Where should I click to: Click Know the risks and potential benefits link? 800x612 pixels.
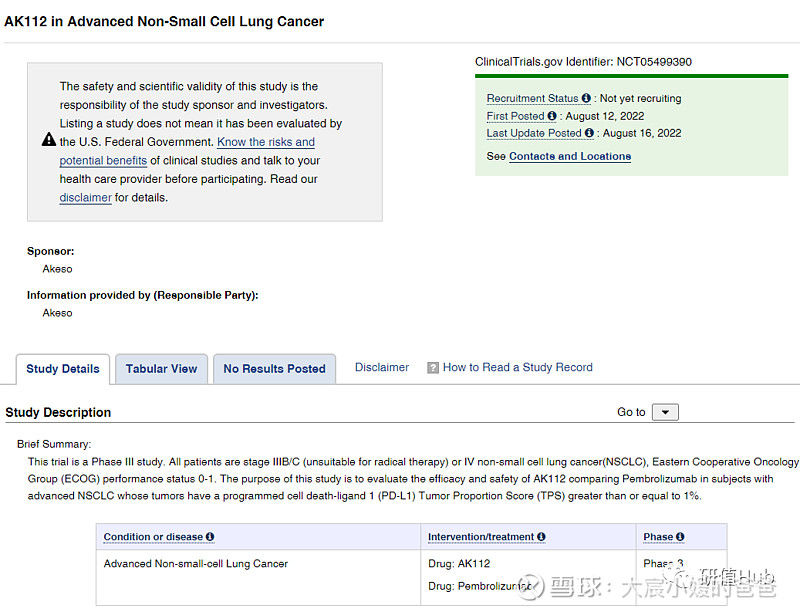[265, 143]
